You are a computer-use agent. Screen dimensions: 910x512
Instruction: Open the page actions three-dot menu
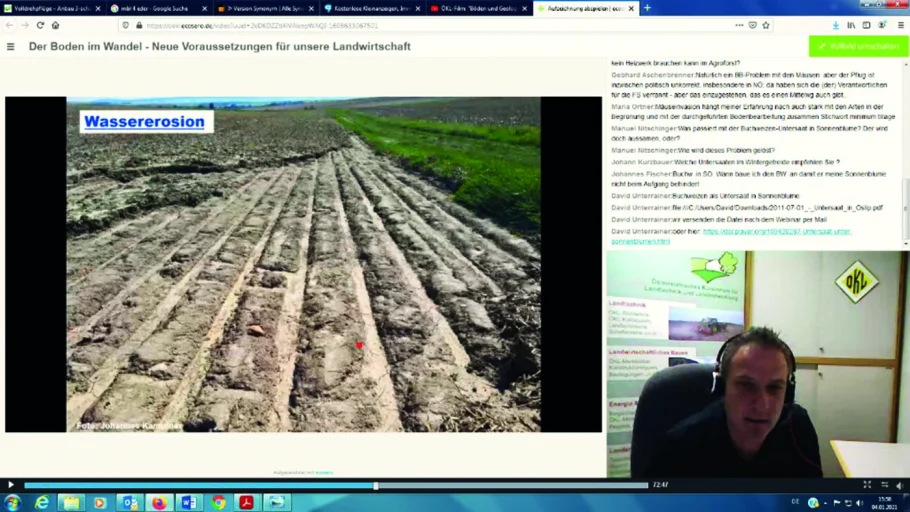coord(739,25)
